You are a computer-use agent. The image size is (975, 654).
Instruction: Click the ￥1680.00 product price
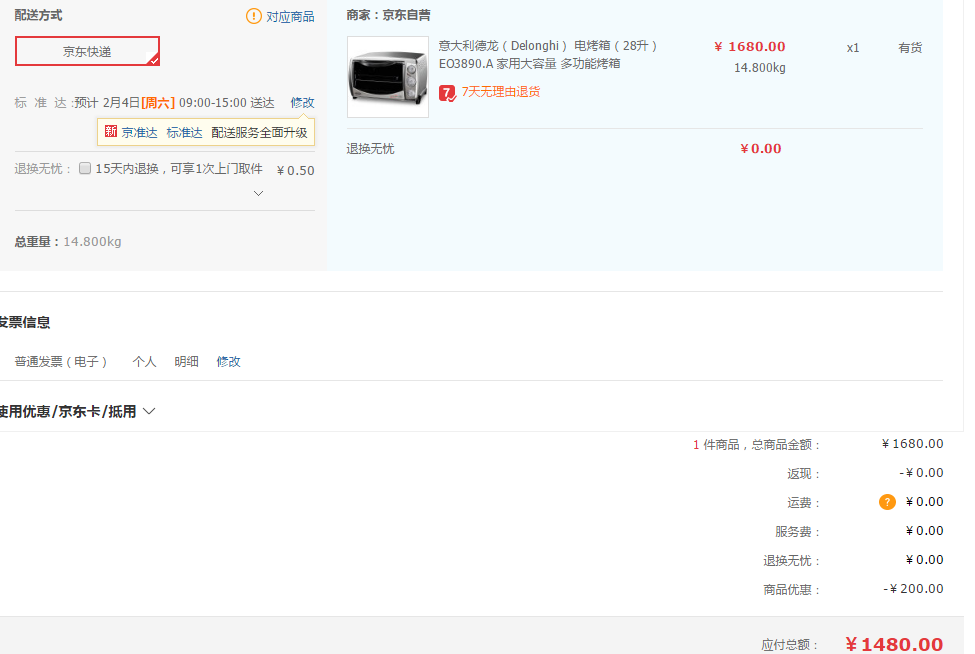[x=749, y=47]
